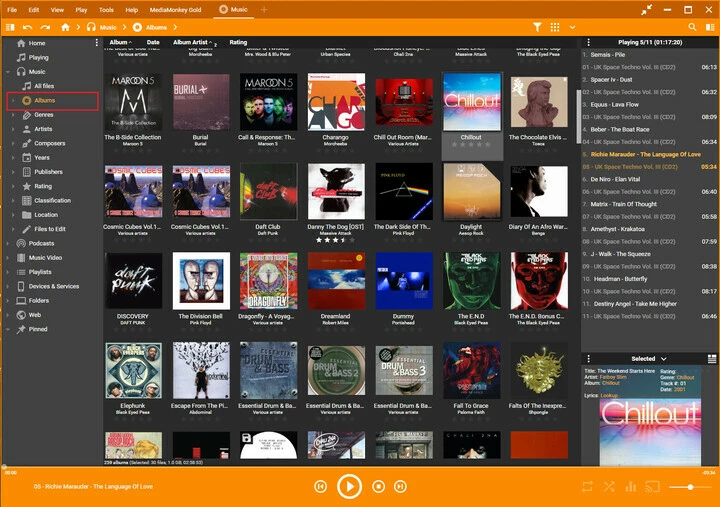Click the Classification sidebar icon
720x507 pixels.
pos(27,200)
